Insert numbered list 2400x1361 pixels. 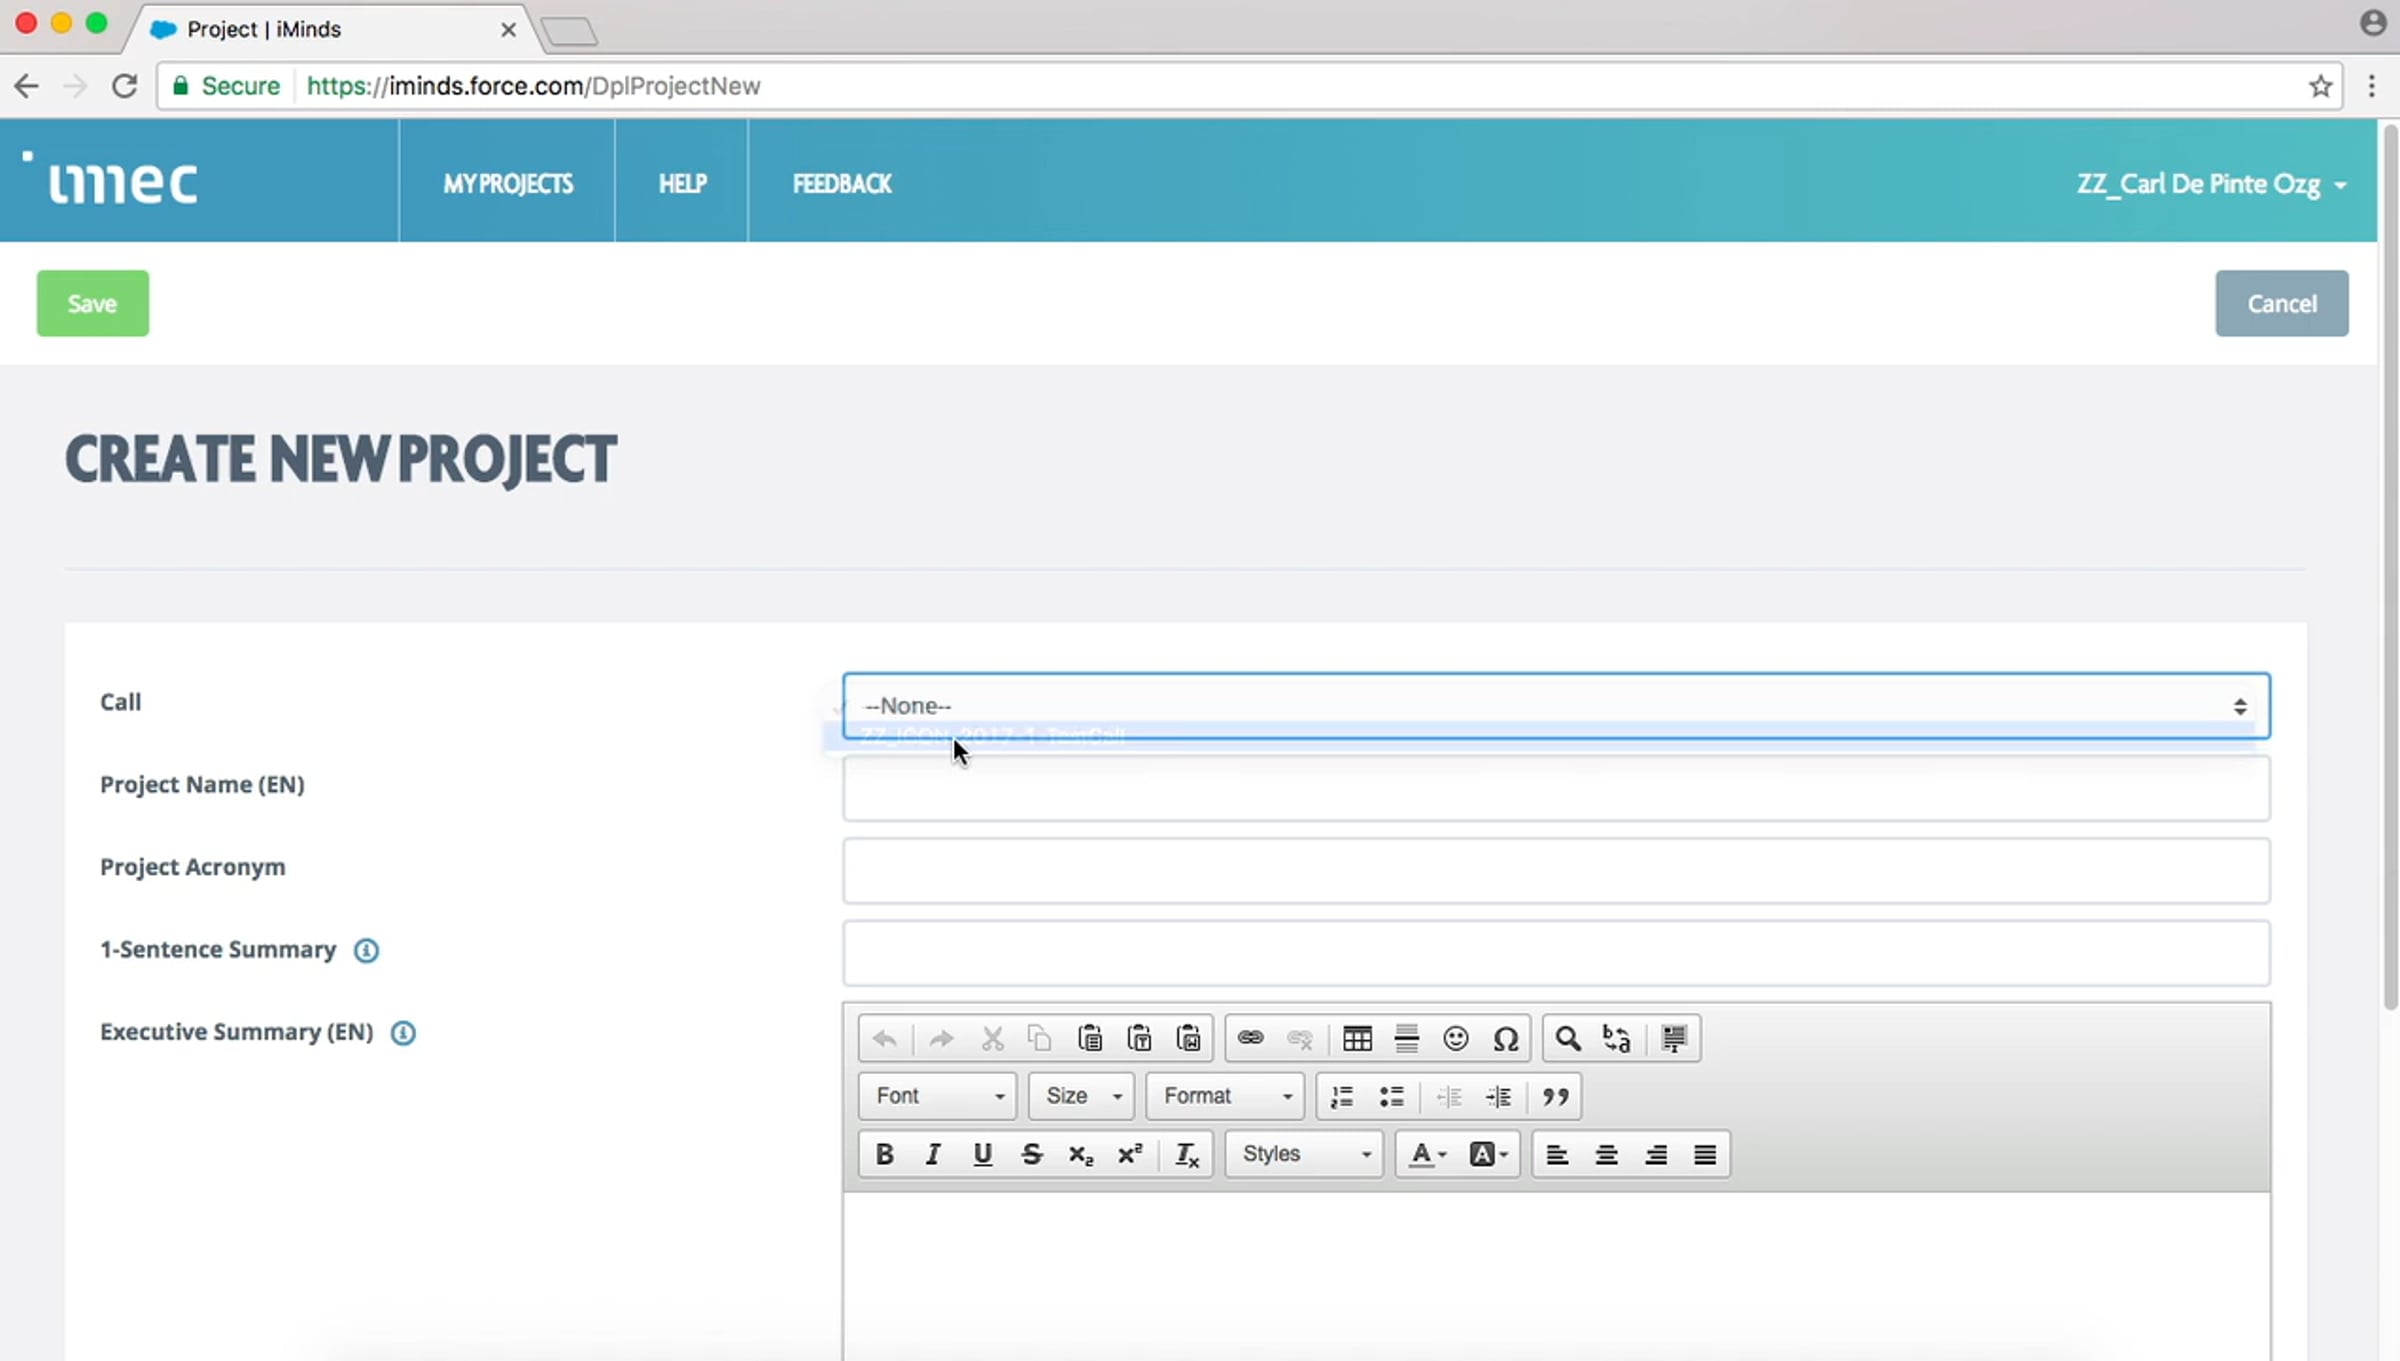click(1342, 1097)
